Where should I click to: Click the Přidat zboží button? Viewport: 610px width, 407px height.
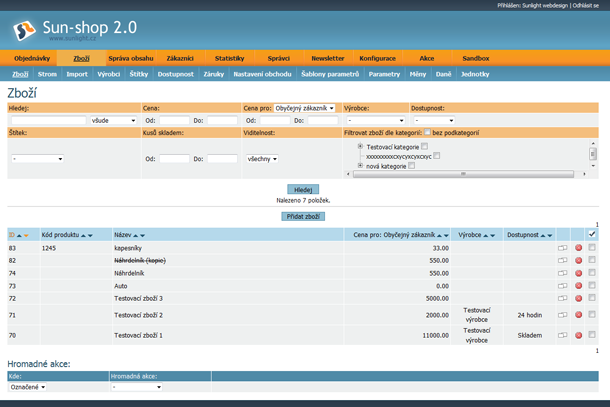(x=303, y=216)
